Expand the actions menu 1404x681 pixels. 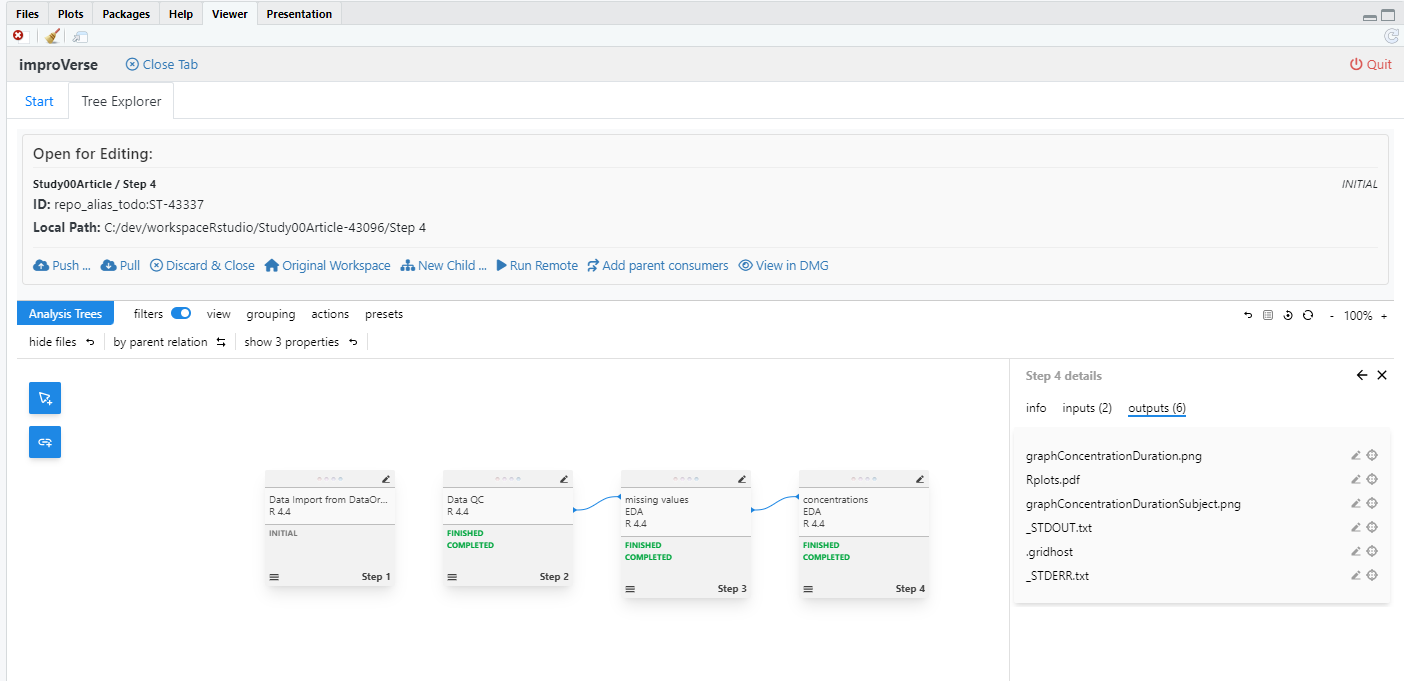tap(330, 314)
